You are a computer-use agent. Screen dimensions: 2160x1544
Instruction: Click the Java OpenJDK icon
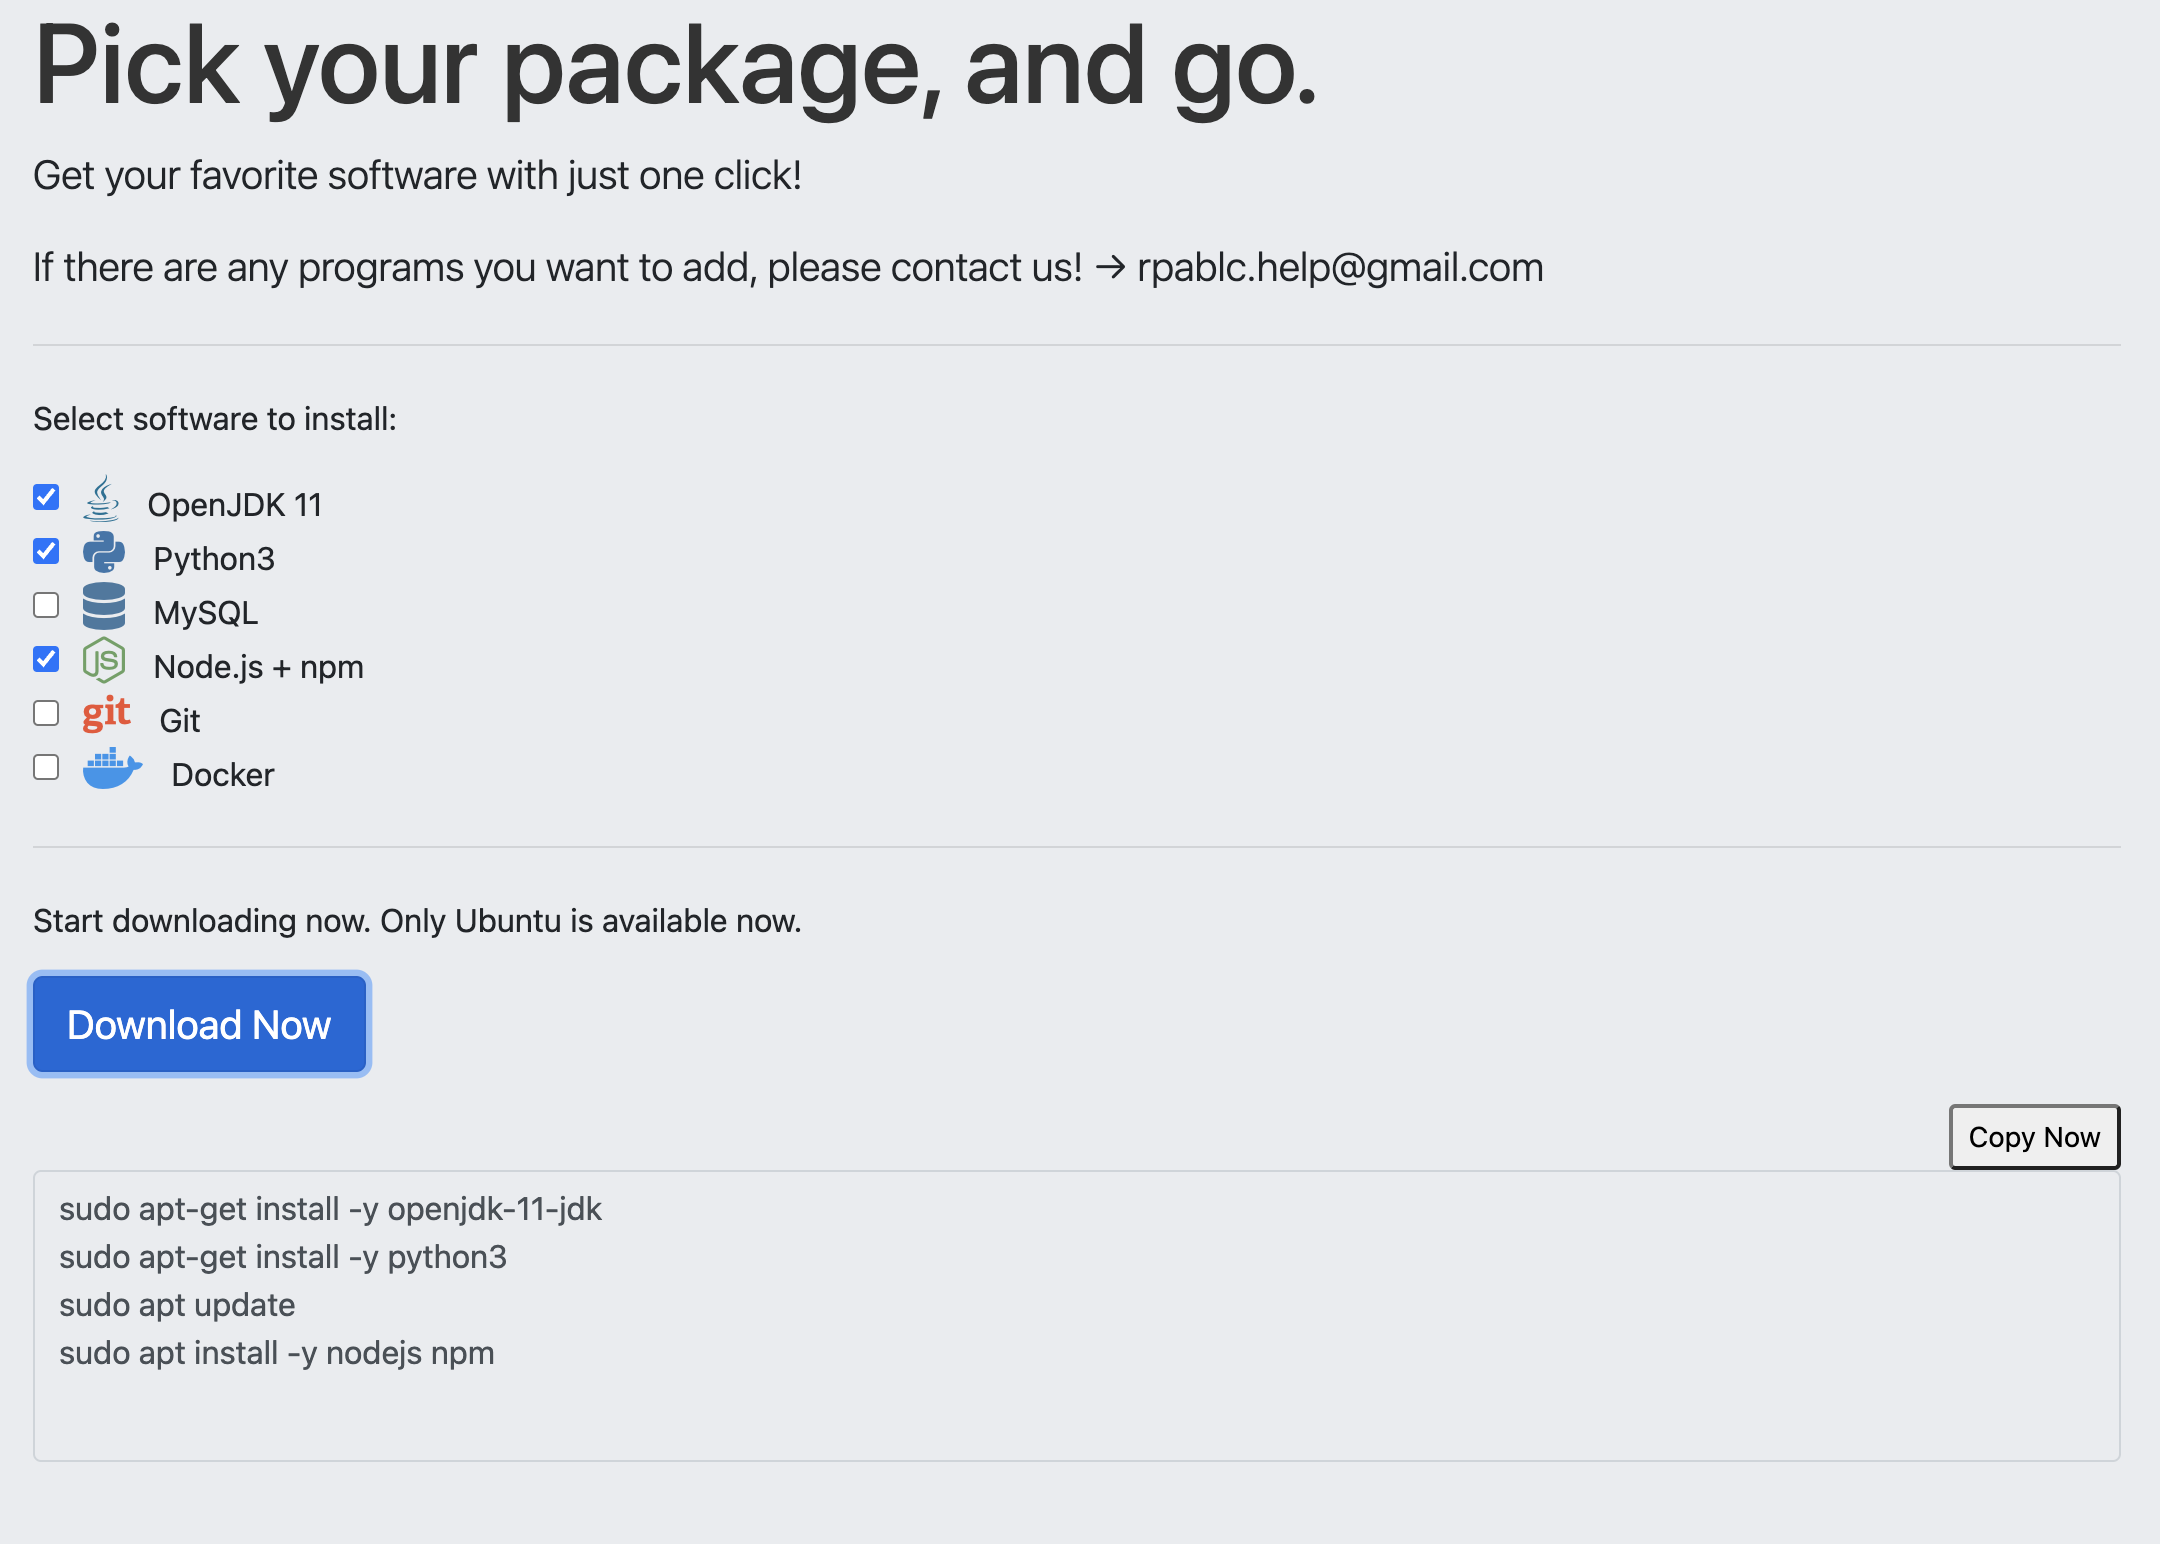coord(102,499)
